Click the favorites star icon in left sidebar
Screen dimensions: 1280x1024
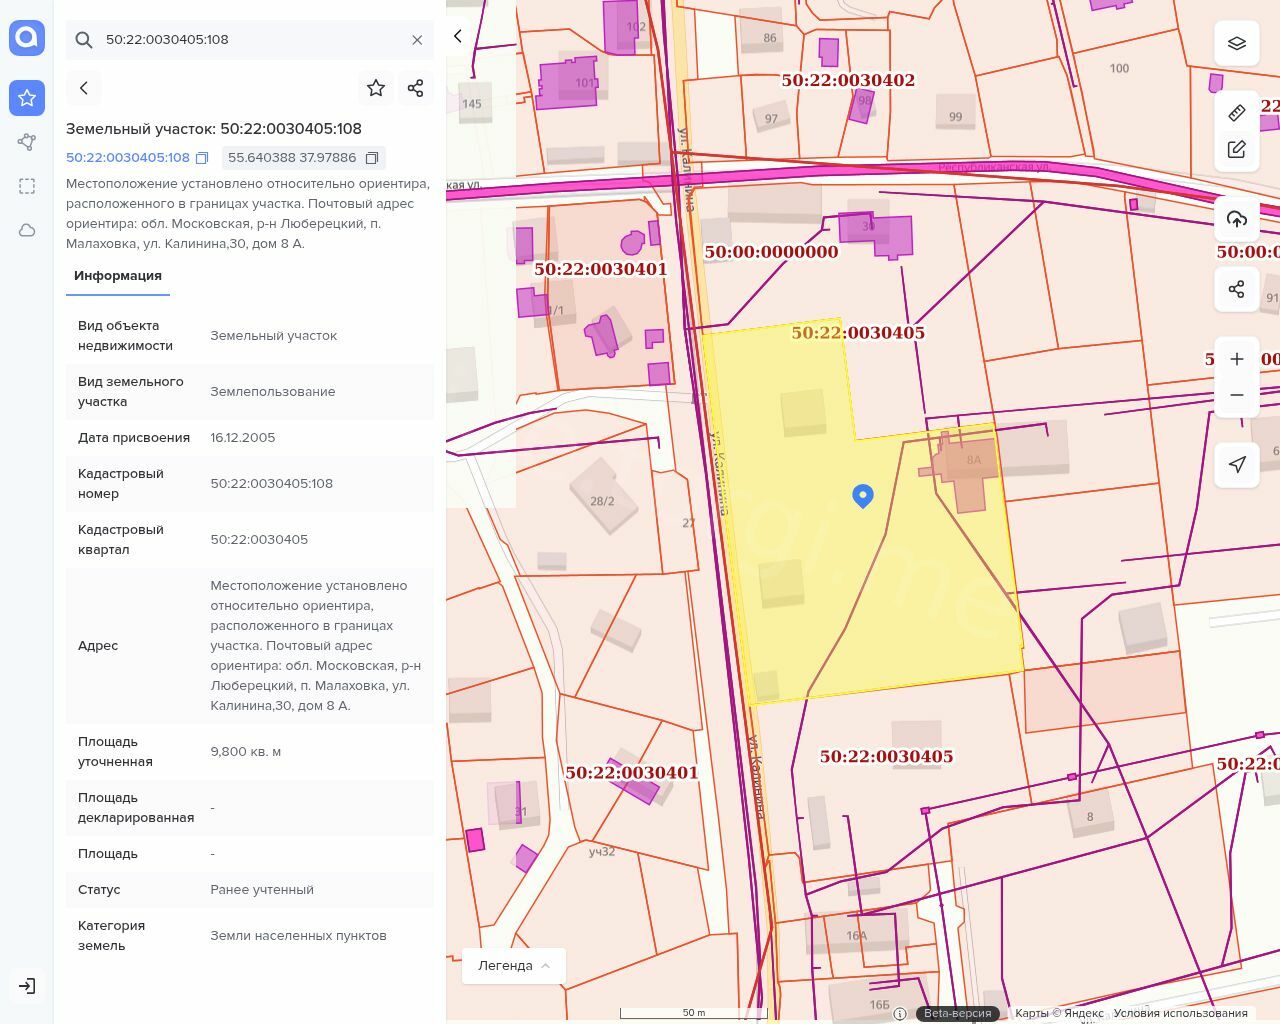pyautogui.click(x=27, y=98)
